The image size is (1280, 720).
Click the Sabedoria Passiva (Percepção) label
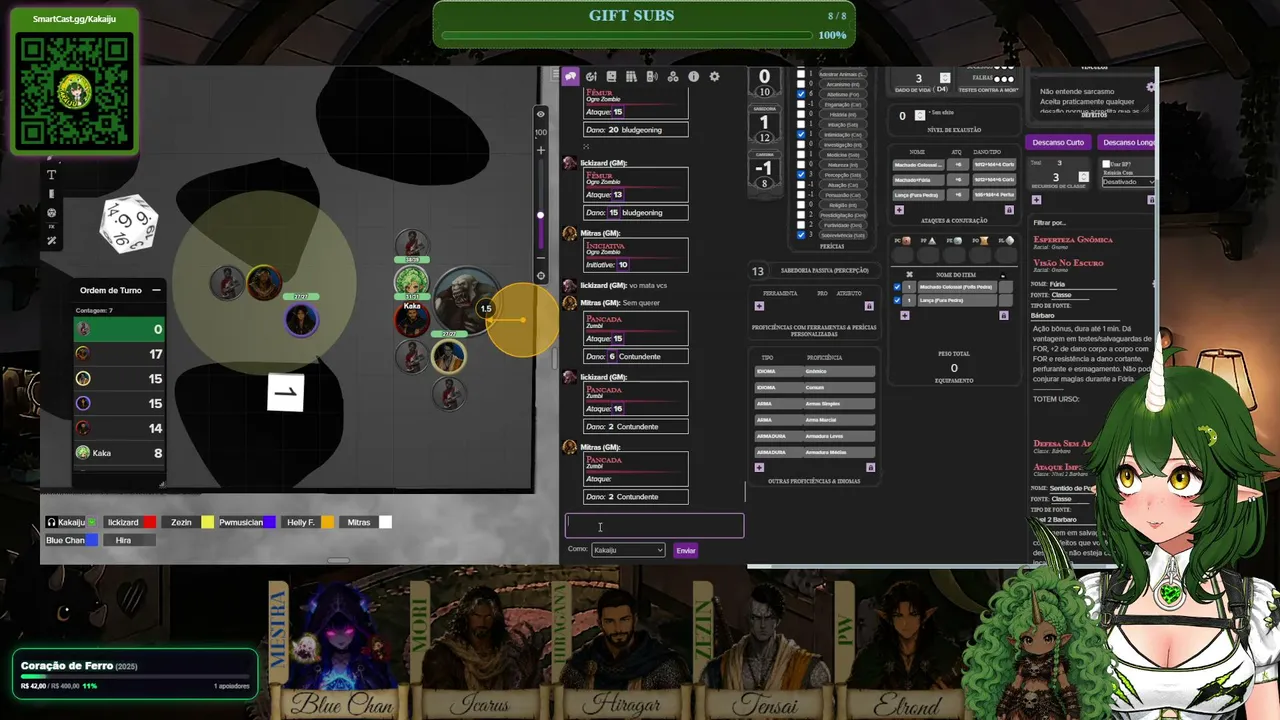click(x=825, y=271)
